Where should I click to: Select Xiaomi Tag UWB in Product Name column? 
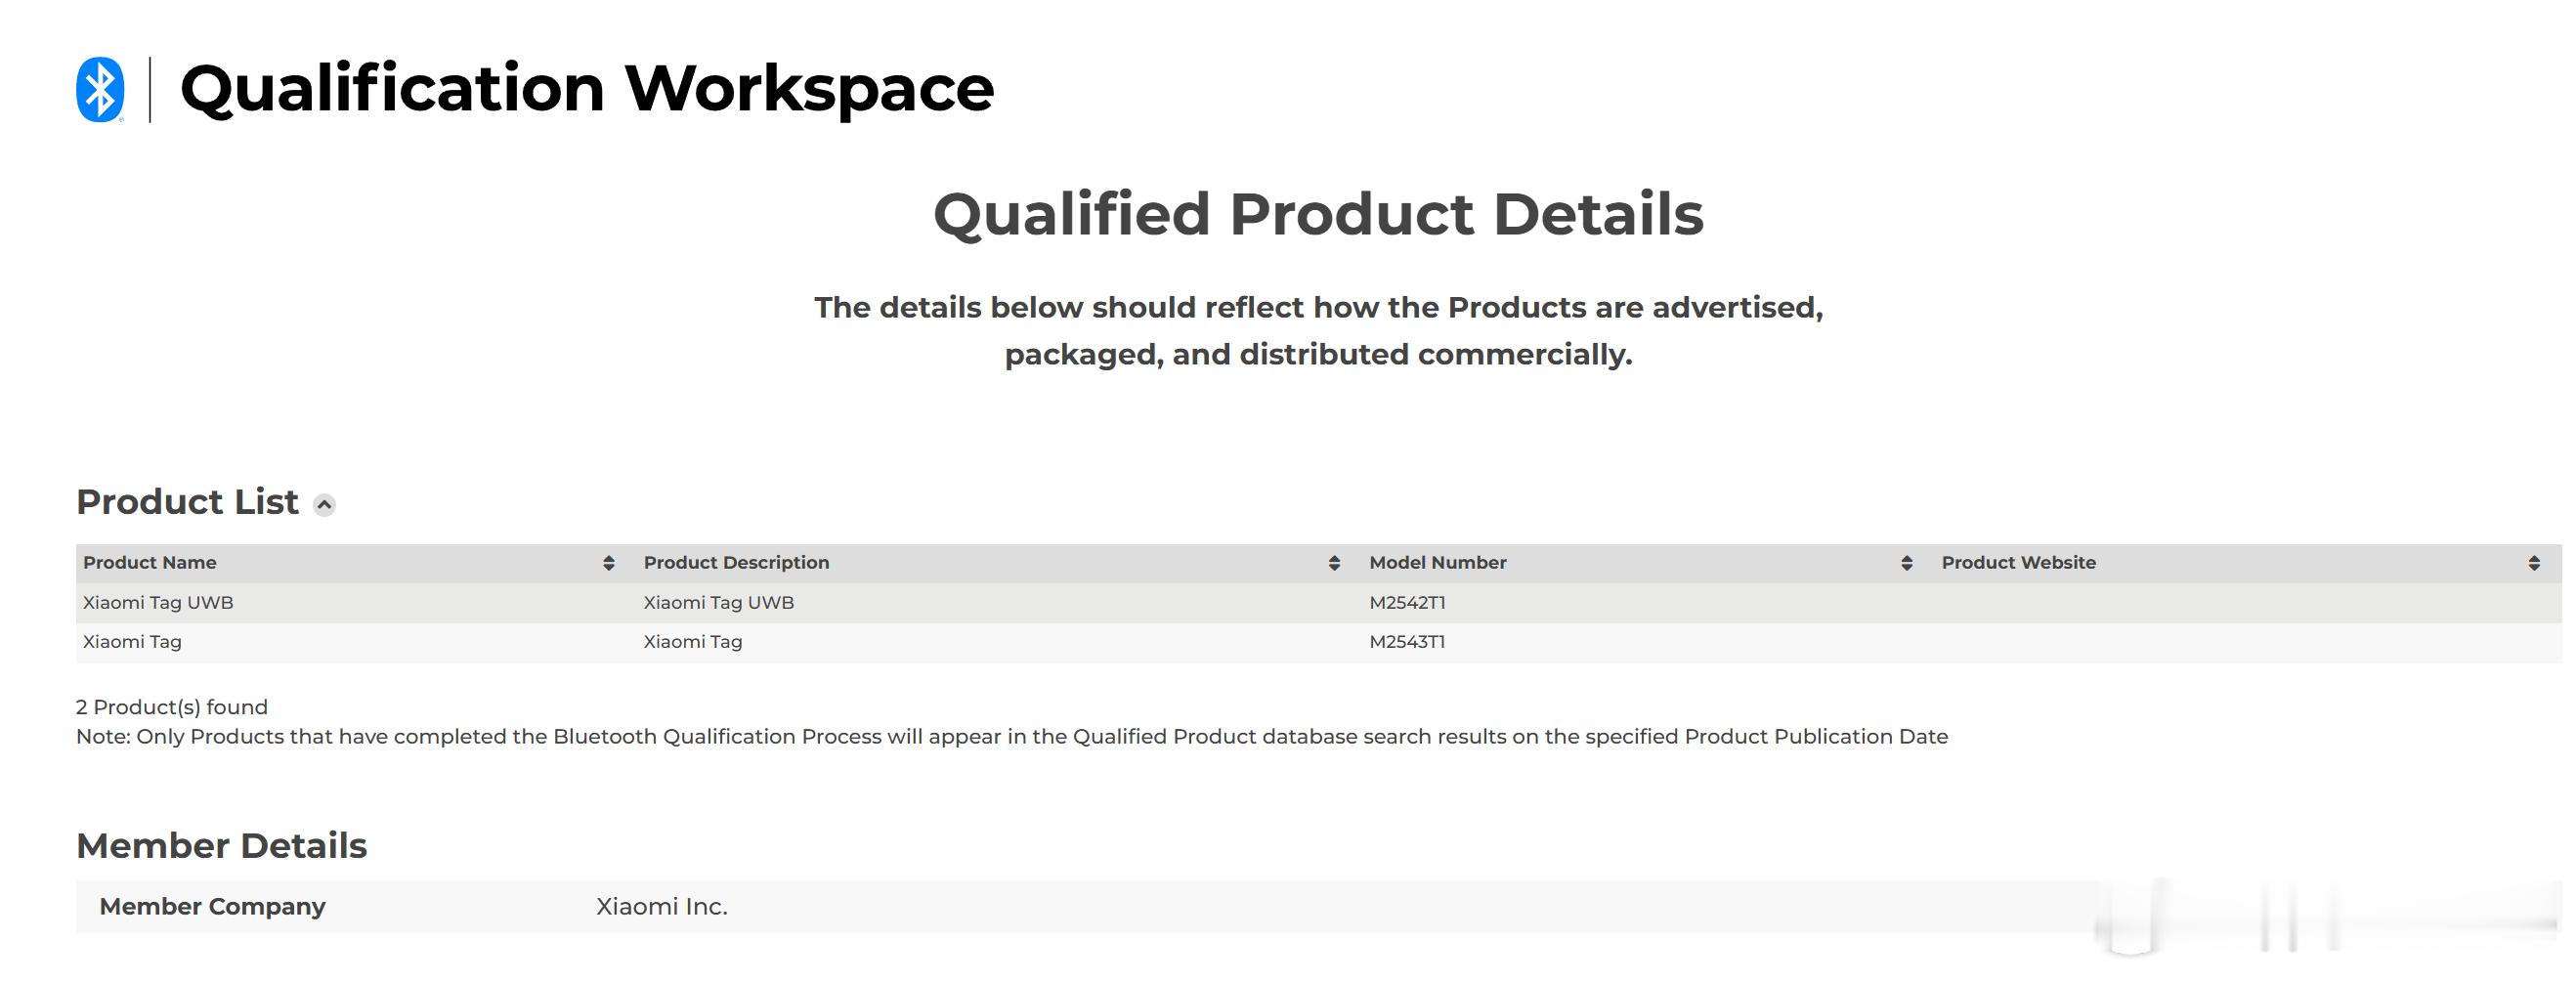pos(158,603)
